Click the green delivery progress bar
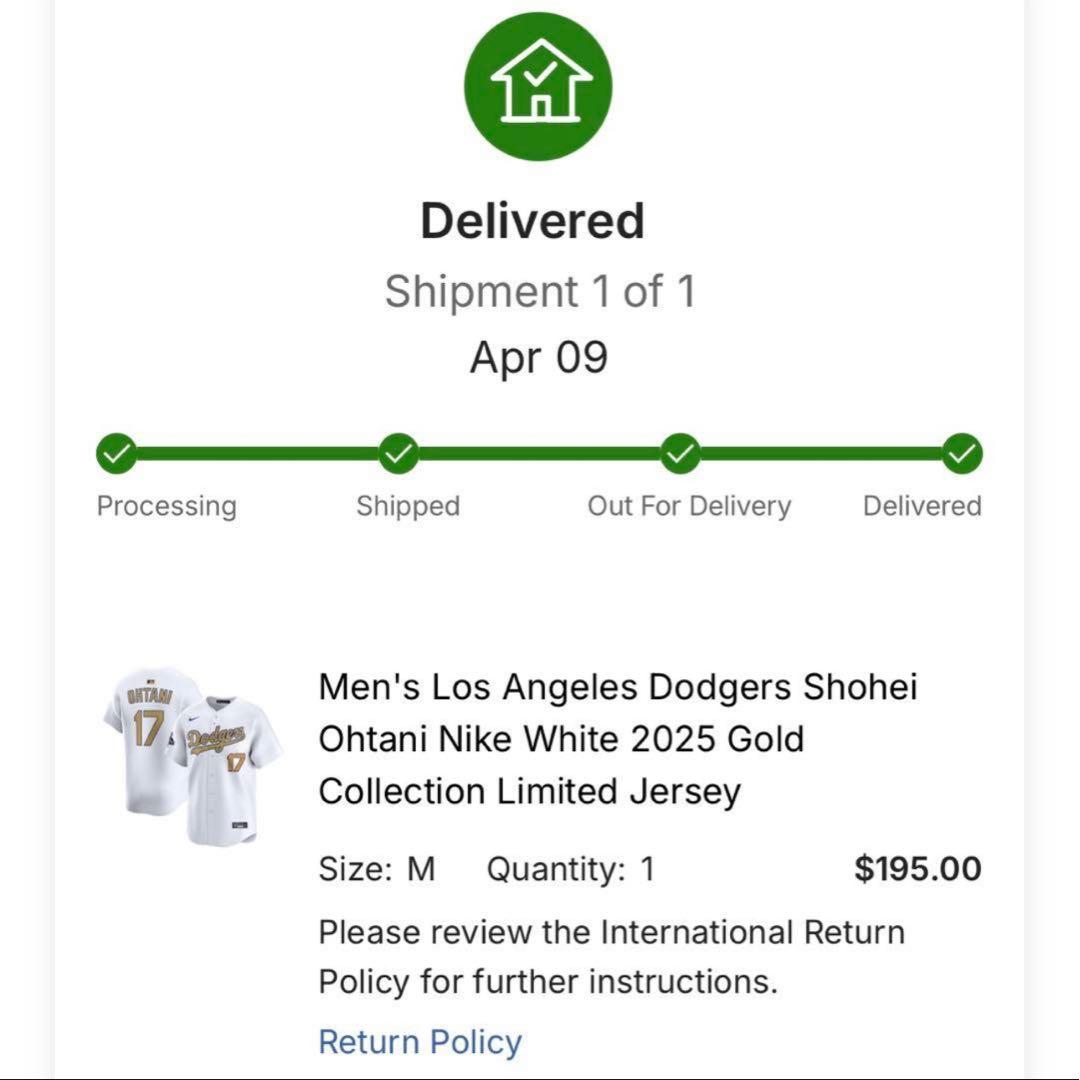 pyautogui.click(x=540, y=454)
